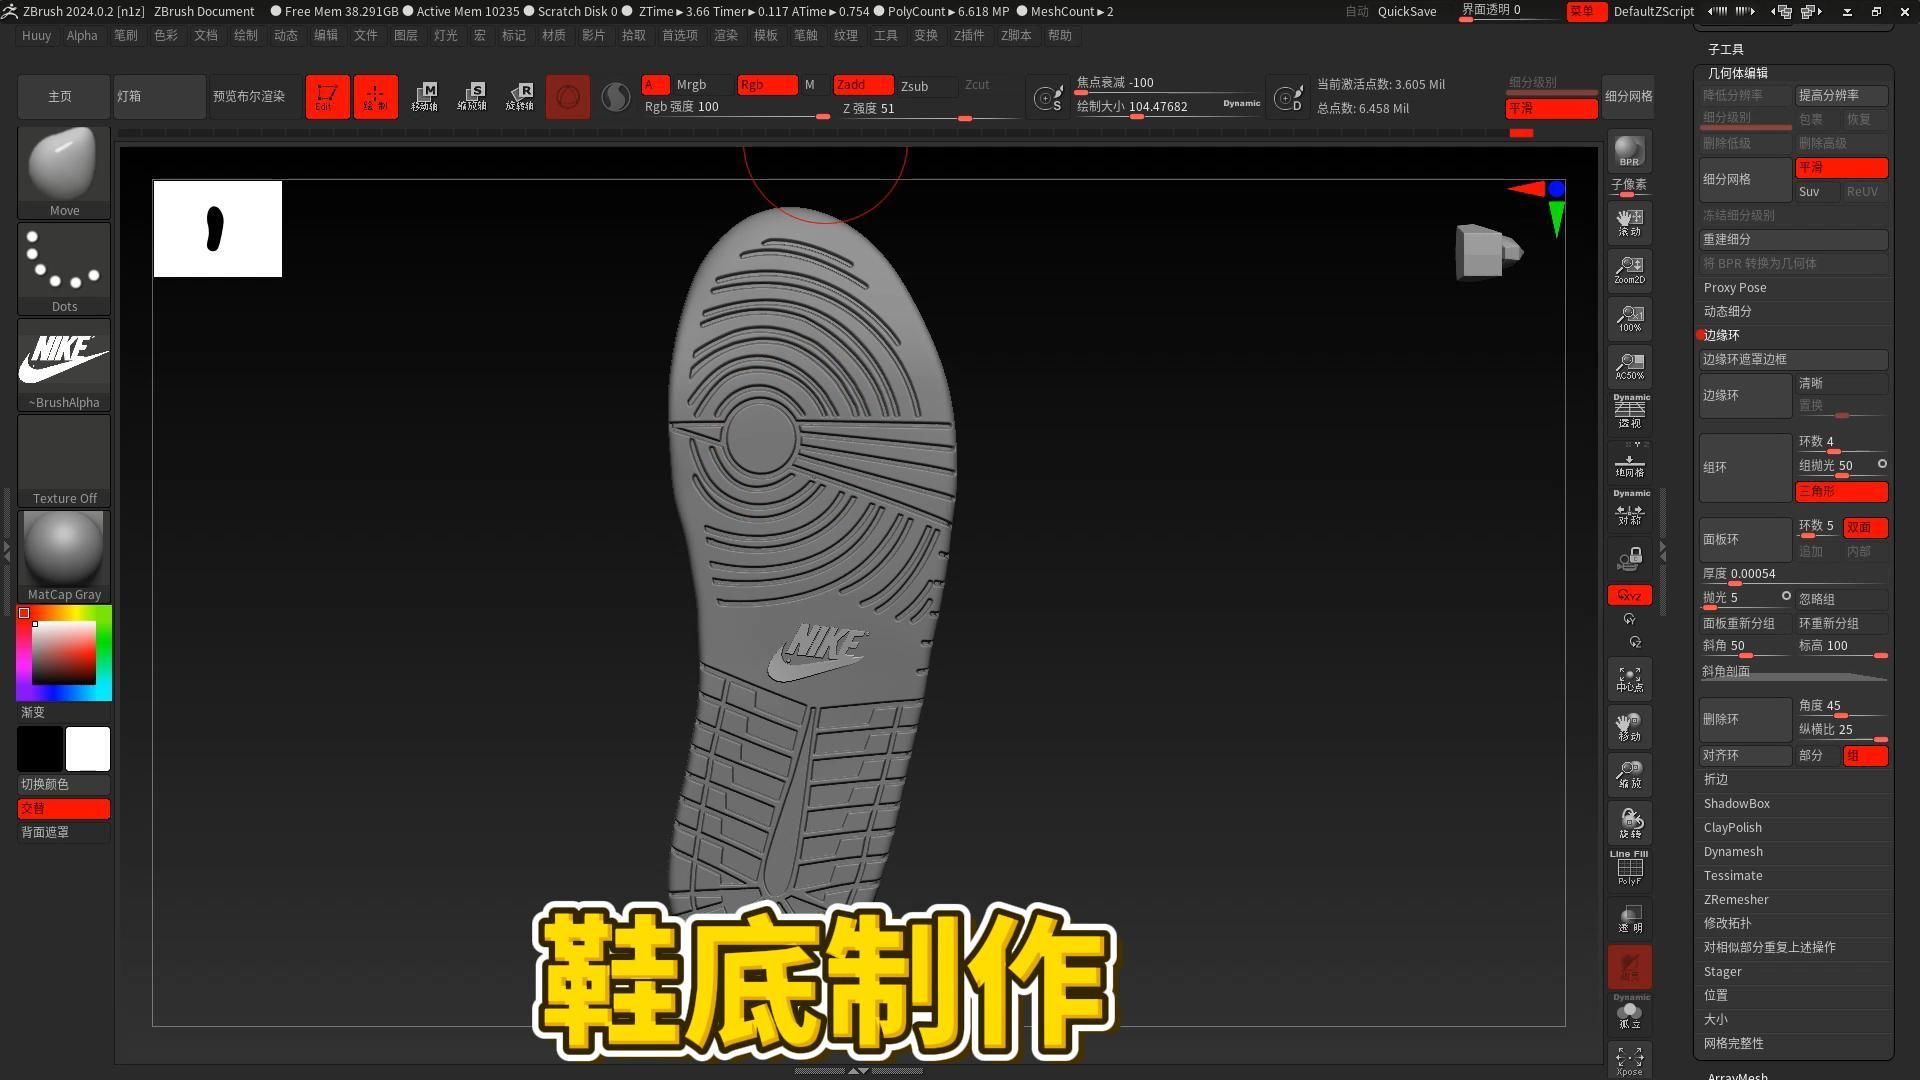Toggle Solo (孤立) Dynamic icon
Viewport: 1920px width, 1080px height.
(x=1630, y=1012)
